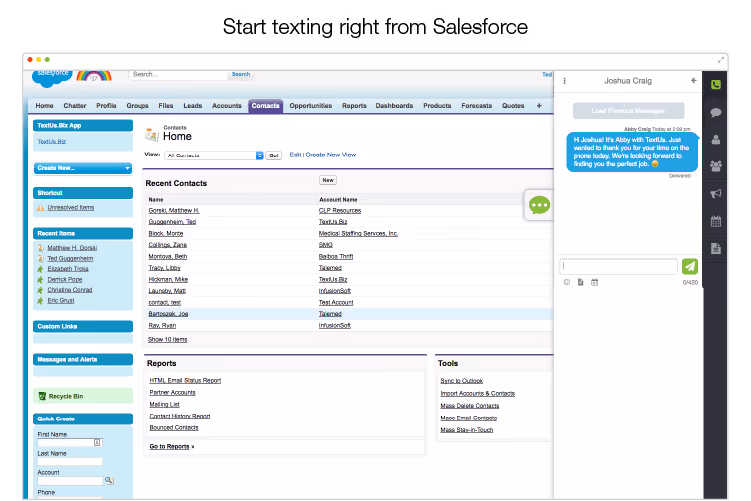This screenshot has height=501, width=751.
Task: Click the green phone icon in TextUs sidebar
Action: point(716,85)
